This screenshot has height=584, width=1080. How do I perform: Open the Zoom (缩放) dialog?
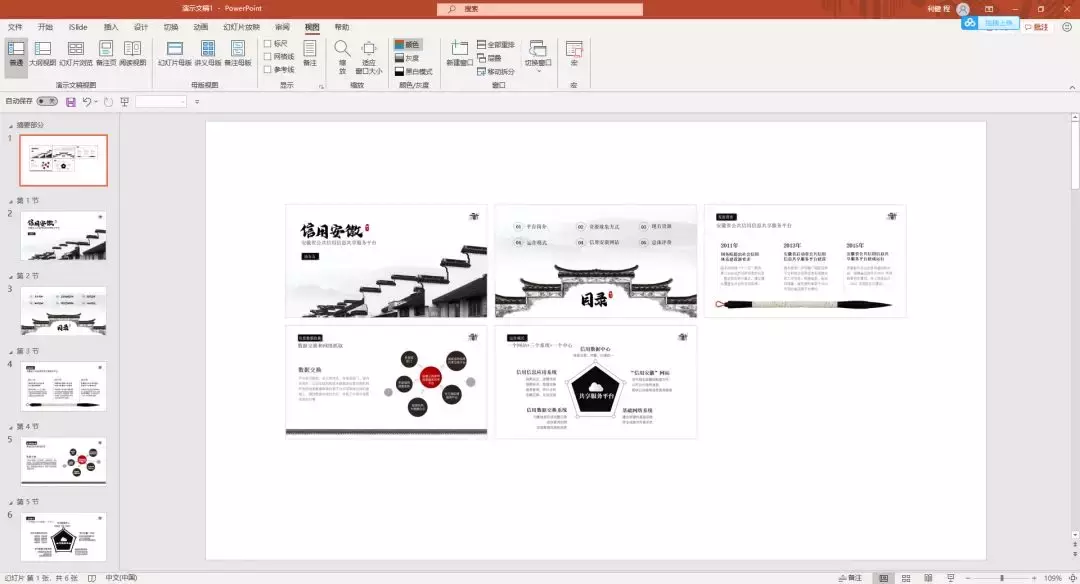(342, 56)
